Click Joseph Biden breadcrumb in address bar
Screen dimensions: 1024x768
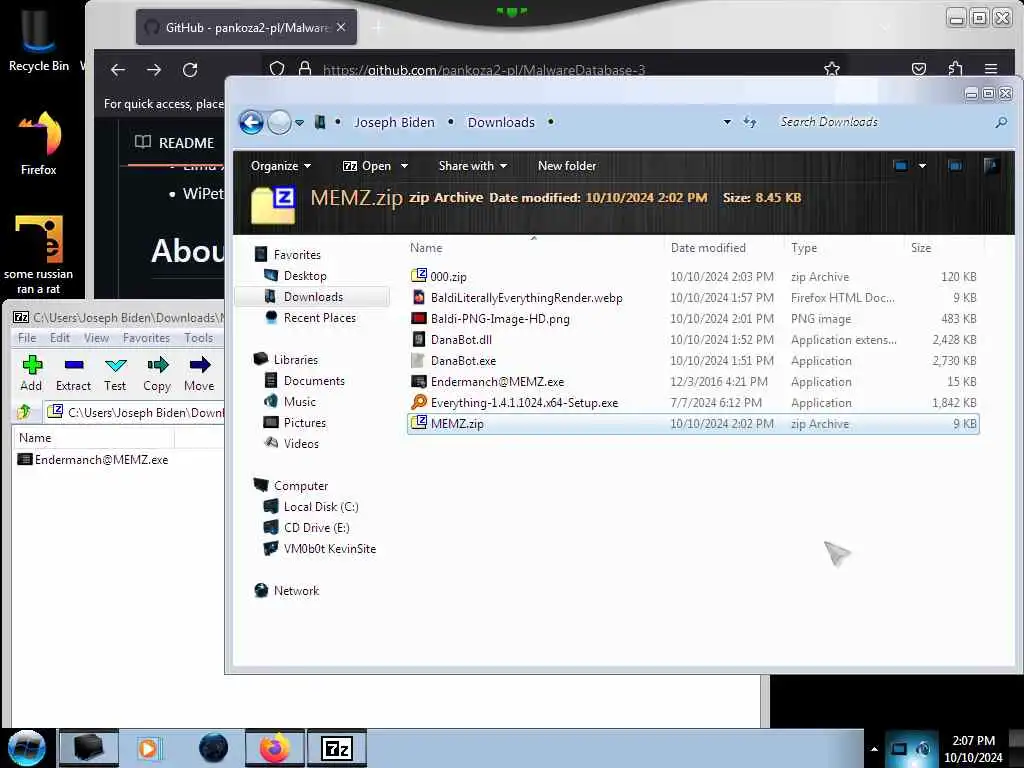394,122
